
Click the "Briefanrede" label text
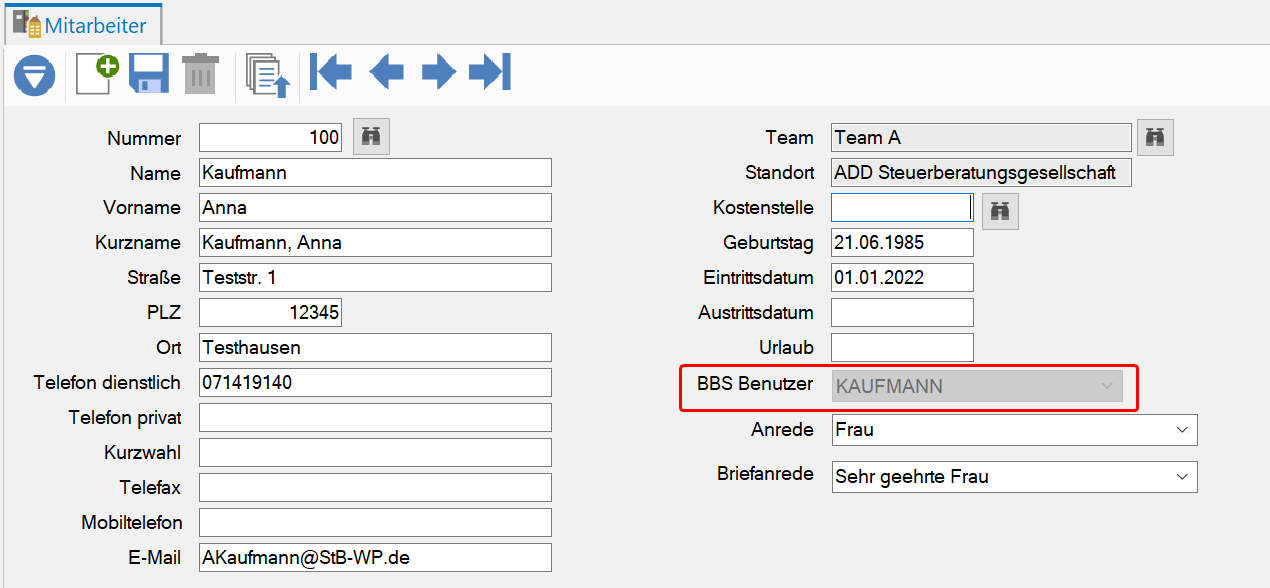click(x=765, y=474)
